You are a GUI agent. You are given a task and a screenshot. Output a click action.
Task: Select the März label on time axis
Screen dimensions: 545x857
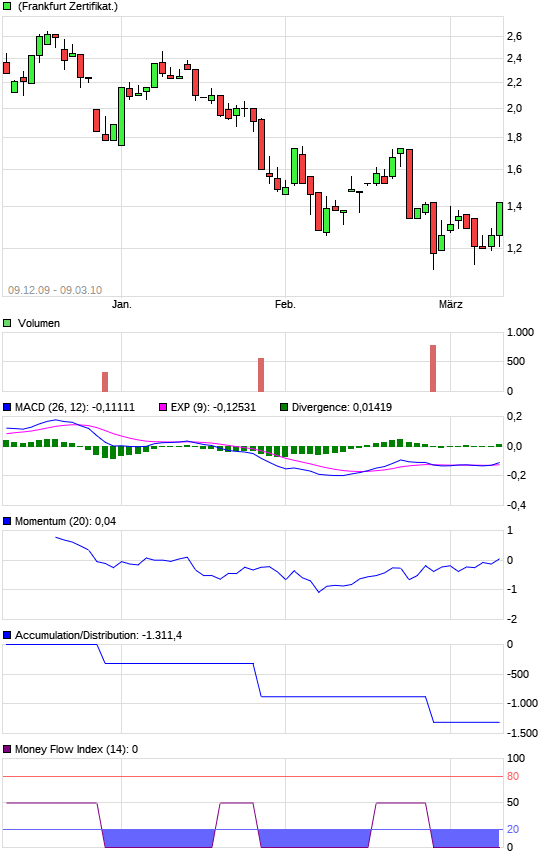point(450,304)
